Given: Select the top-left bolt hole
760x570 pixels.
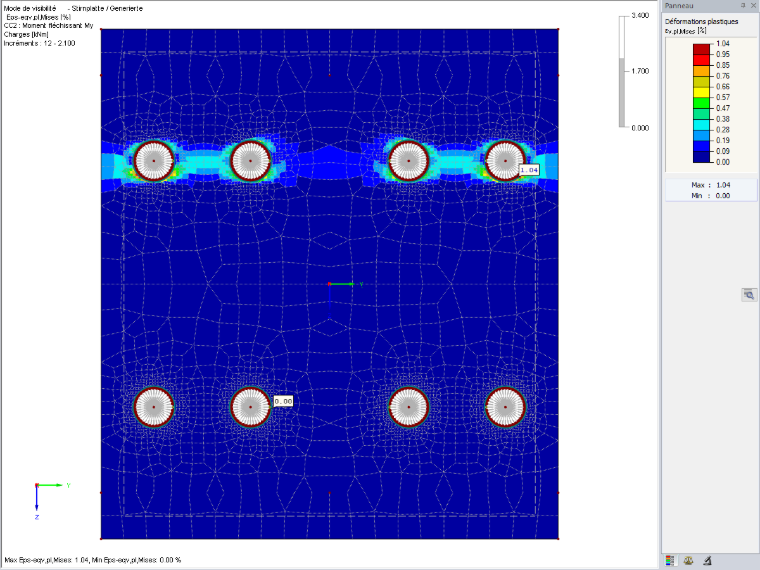Looking at the screenshot, I should (154, 160).
